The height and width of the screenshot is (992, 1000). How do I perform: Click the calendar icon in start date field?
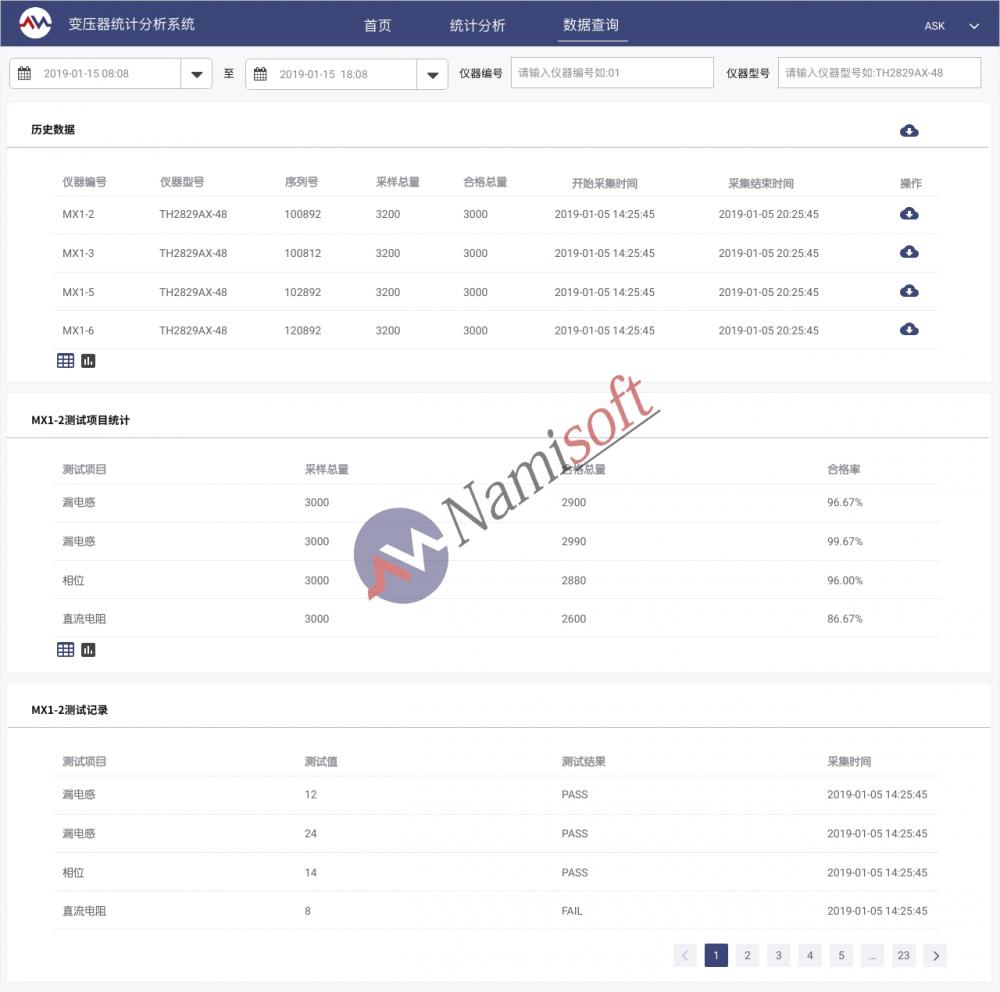click(x=24, y=73)
